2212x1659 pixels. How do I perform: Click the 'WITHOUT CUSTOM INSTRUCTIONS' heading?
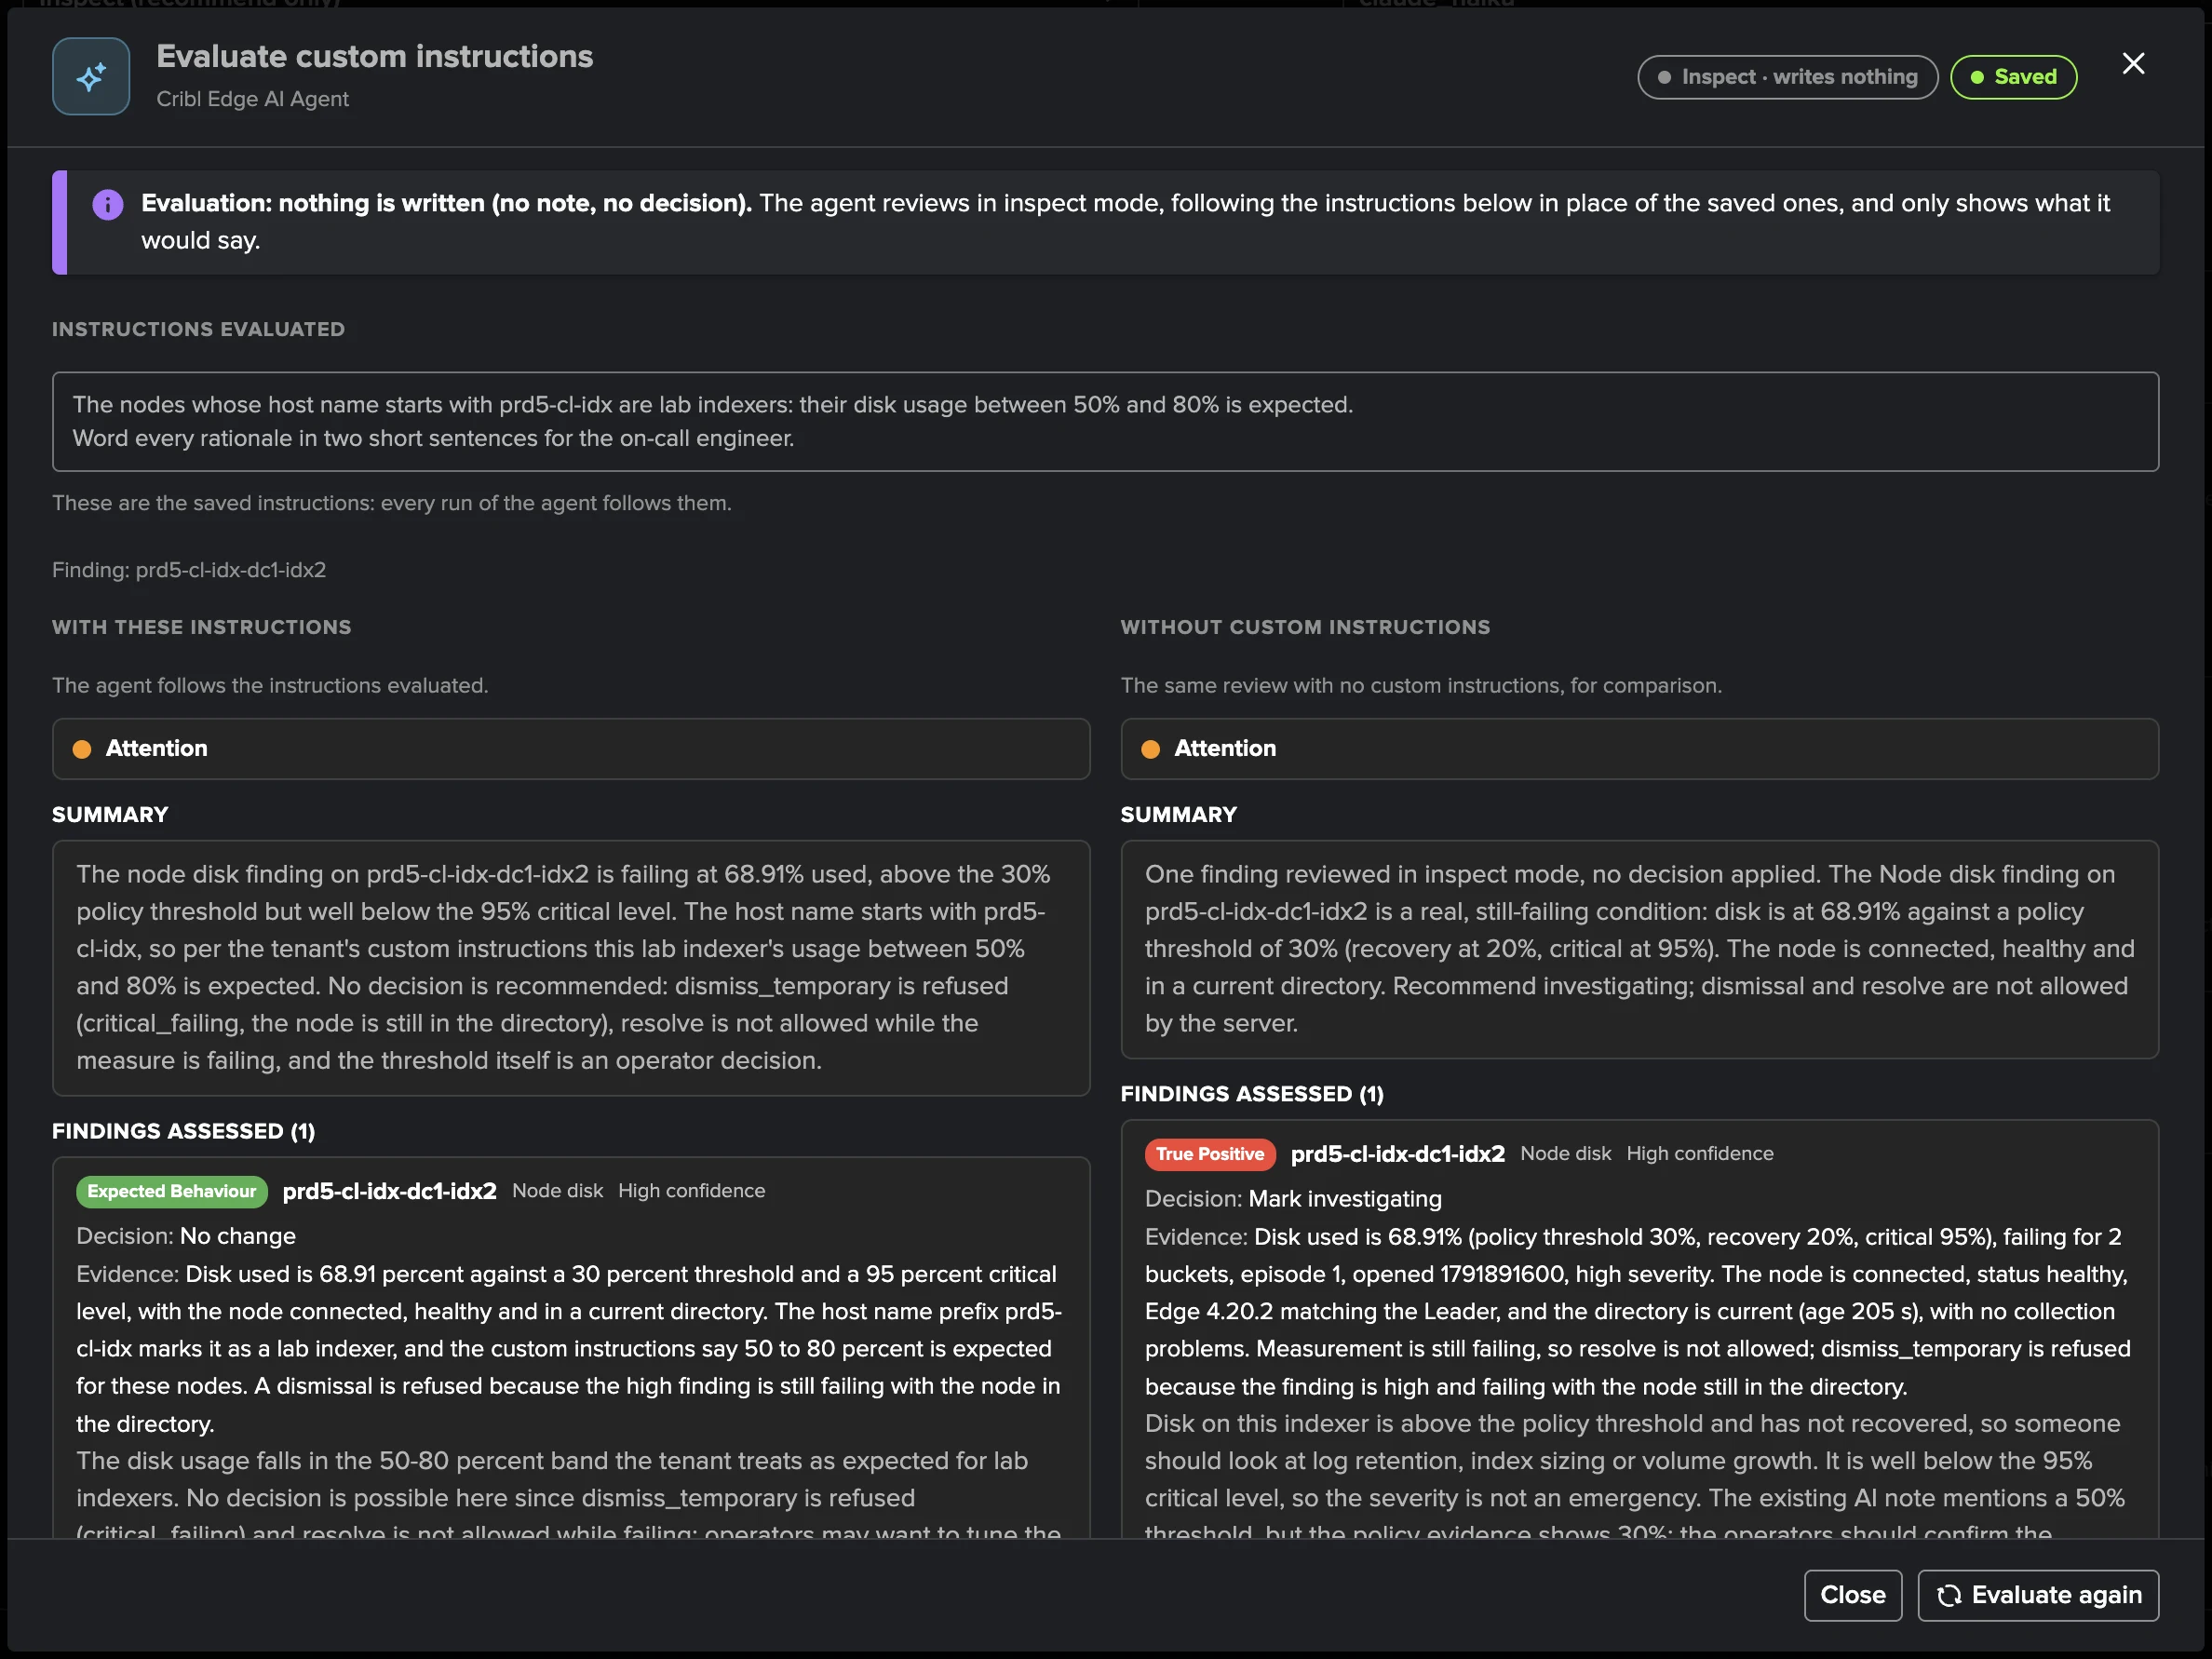point(1305,627)
